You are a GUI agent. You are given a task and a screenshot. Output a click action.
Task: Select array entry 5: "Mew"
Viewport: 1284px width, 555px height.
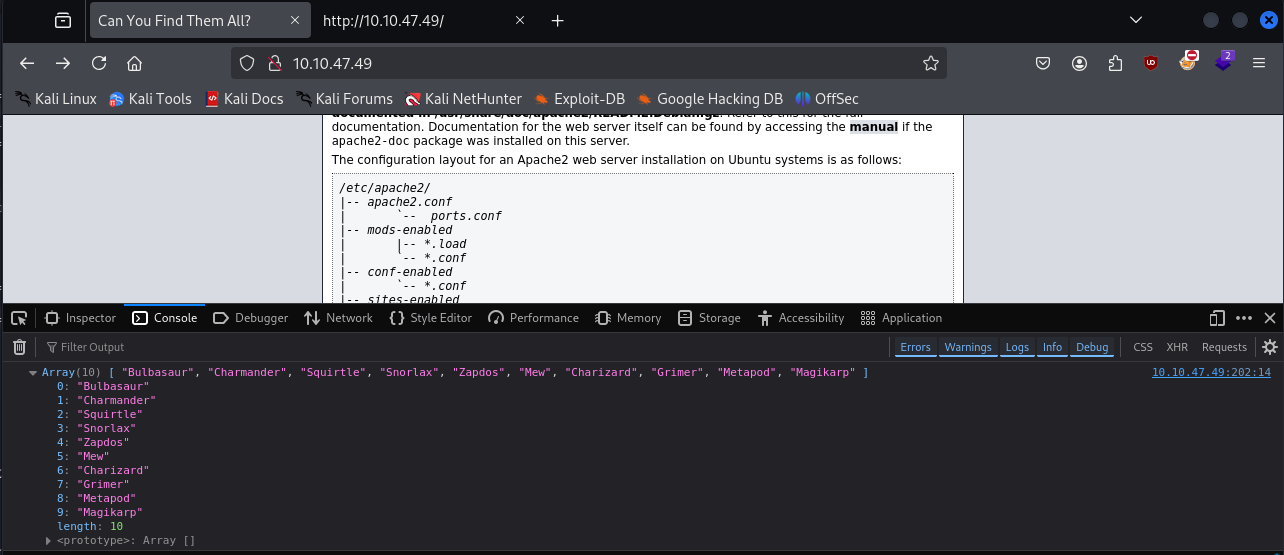[x=83, y=456]
